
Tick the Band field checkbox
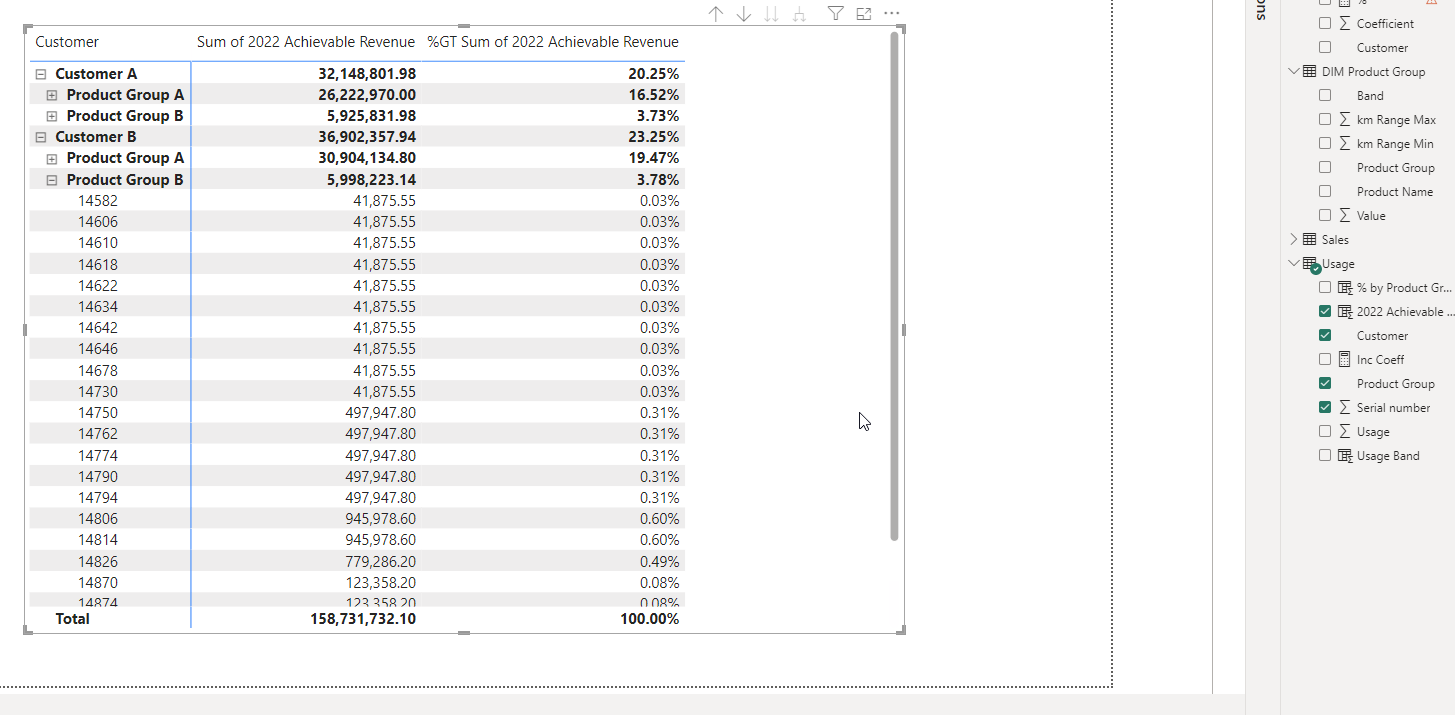pos(1325,95)
